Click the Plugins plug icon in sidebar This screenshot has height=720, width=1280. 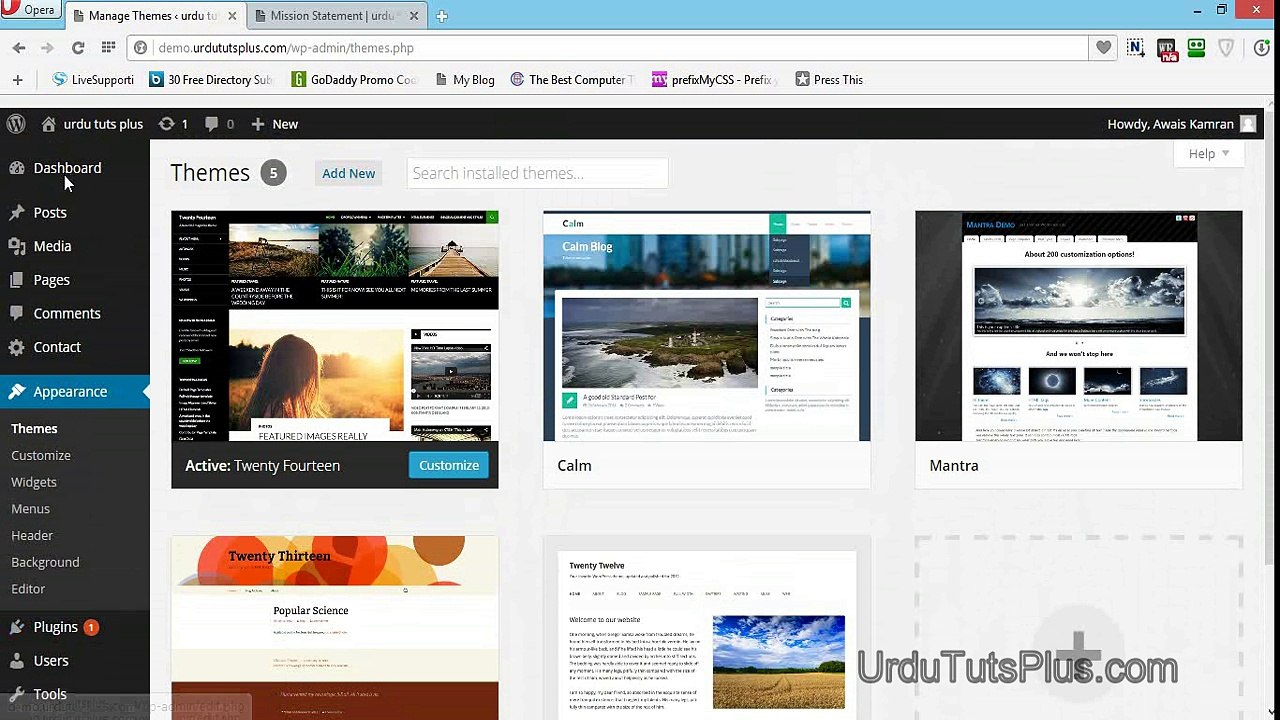[x=17, y=627]
